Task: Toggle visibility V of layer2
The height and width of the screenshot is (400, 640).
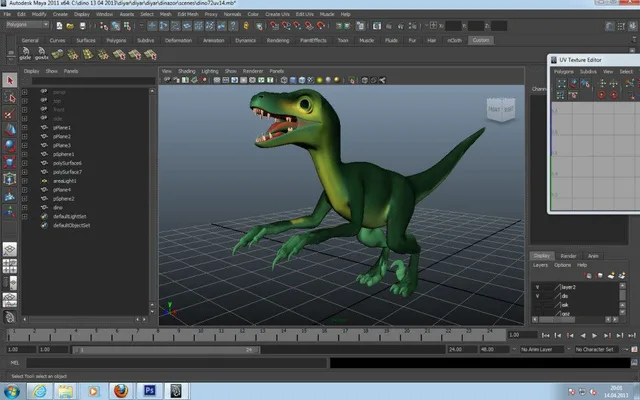Action: (x=537, y=287)
